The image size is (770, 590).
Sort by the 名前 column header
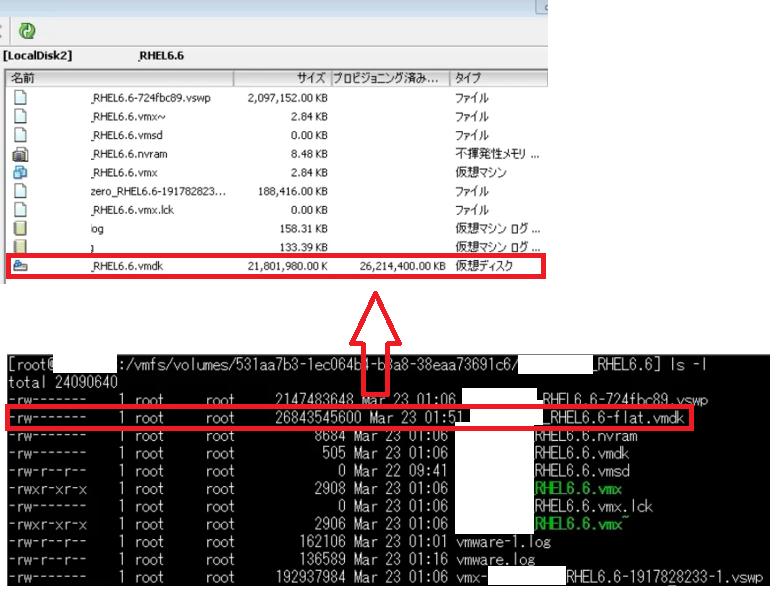(119, 78)
